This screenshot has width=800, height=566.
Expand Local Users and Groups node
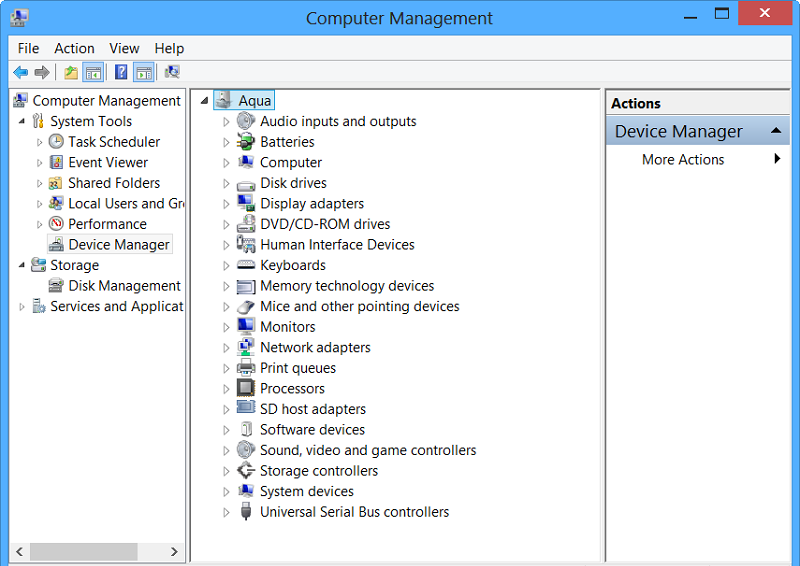pyautogui.click(x=39, y=204)
